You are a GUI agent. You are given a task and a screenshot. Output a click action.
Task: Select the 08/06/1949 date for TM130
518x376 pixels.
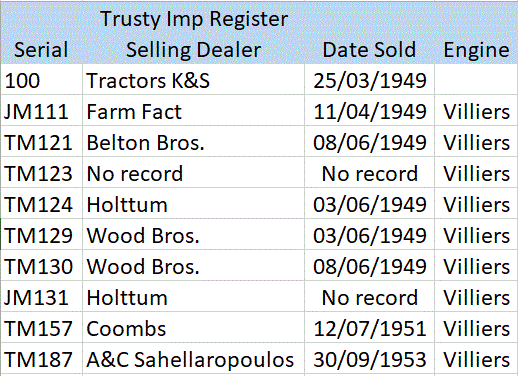(x=369, y=266)
